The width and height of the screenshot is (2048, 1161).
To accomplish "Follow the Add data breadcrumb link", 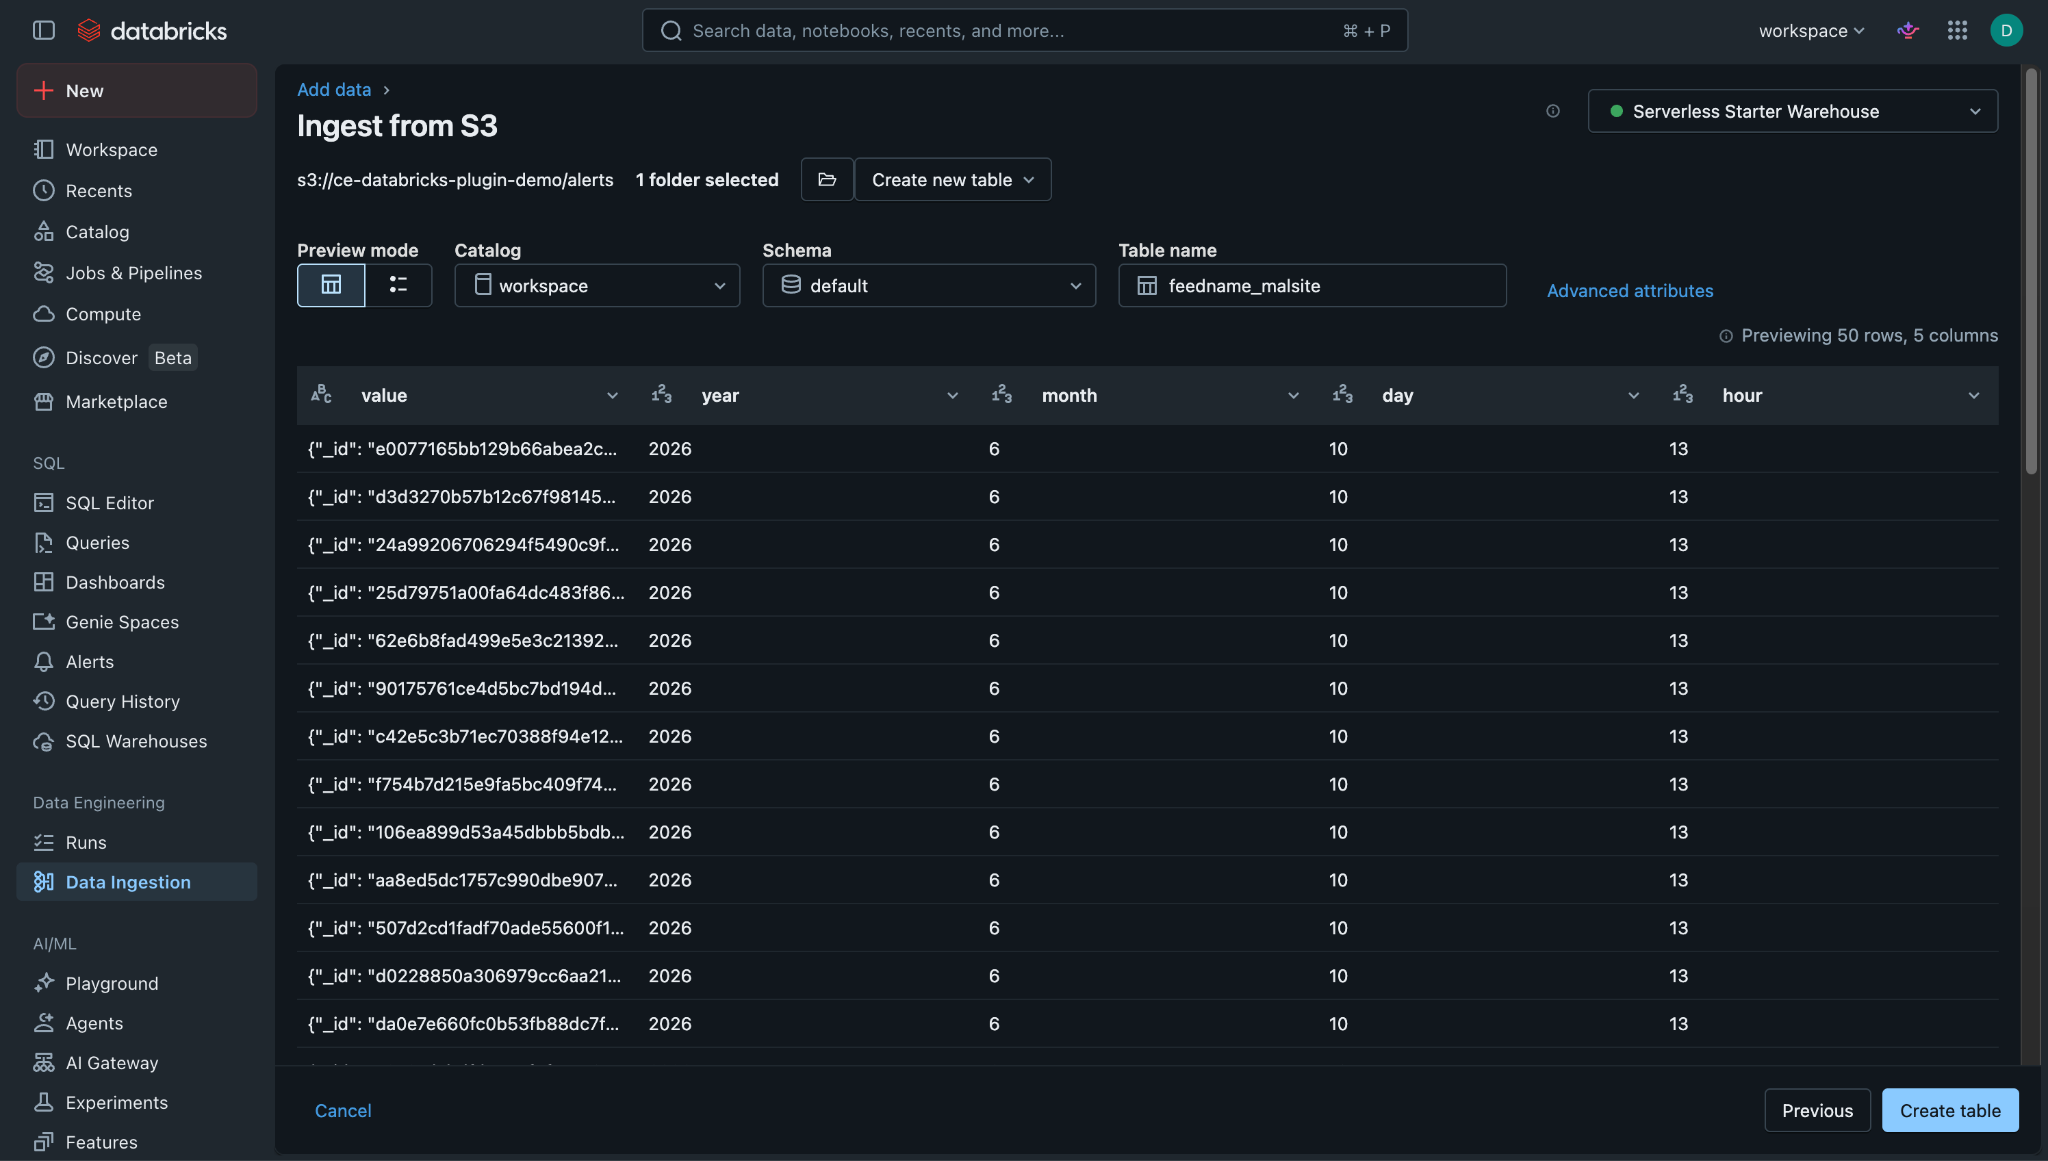I will click(334, 90).
